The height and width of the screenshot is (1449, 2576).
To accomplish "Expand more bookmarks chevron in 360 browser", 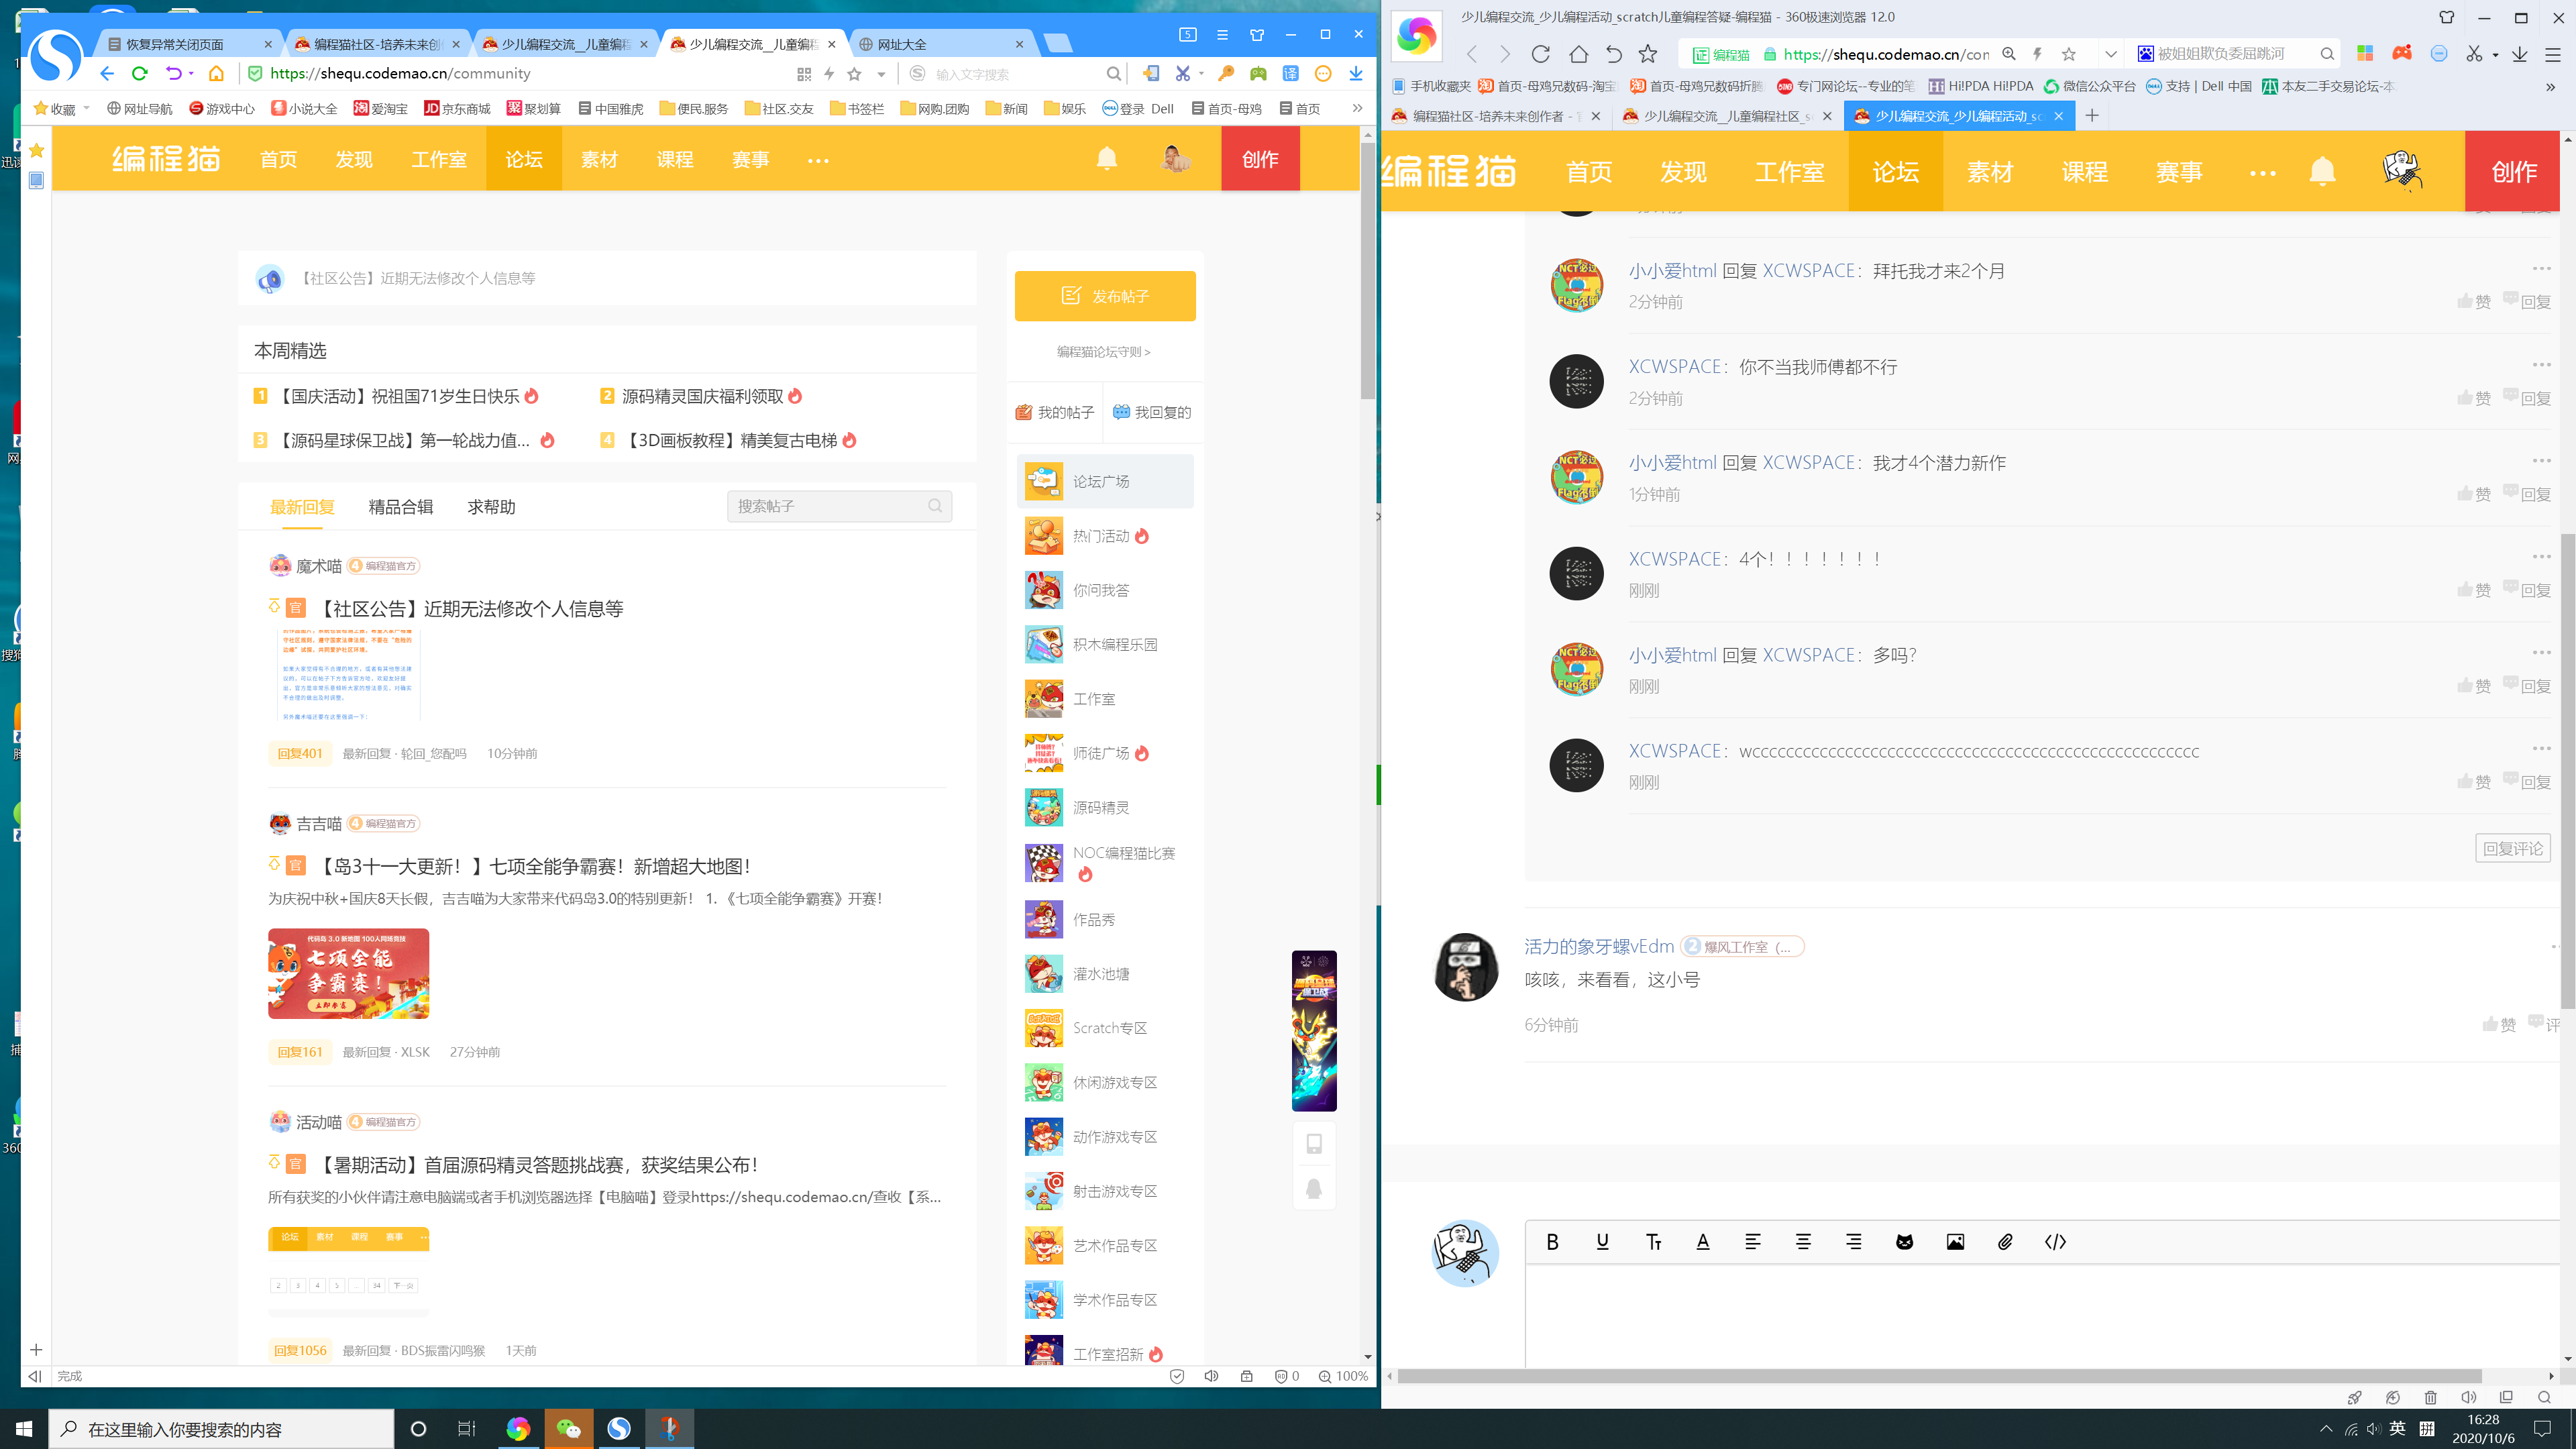I will coord(2550,87).
